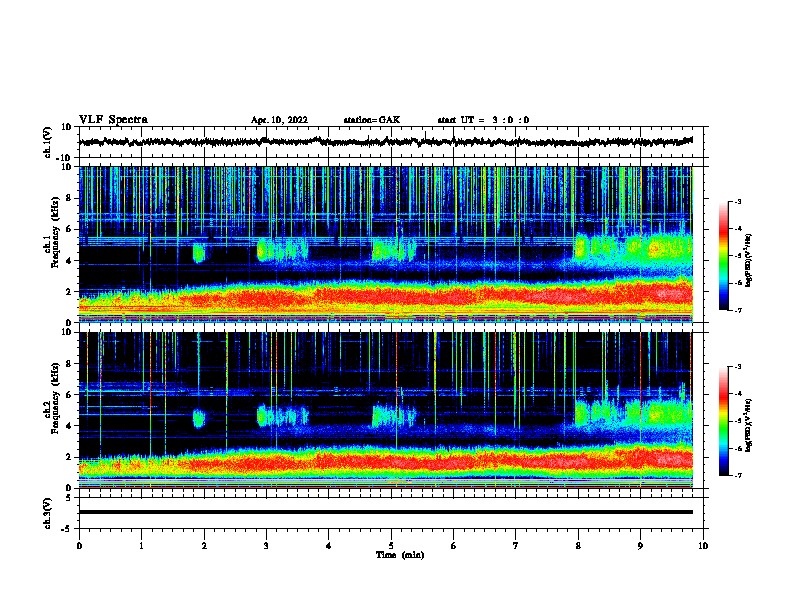Click the ch.1 emission burst near minute 2
Image resolution: width=792 pixels, height=612 pixels.
[x=199, y=252]
